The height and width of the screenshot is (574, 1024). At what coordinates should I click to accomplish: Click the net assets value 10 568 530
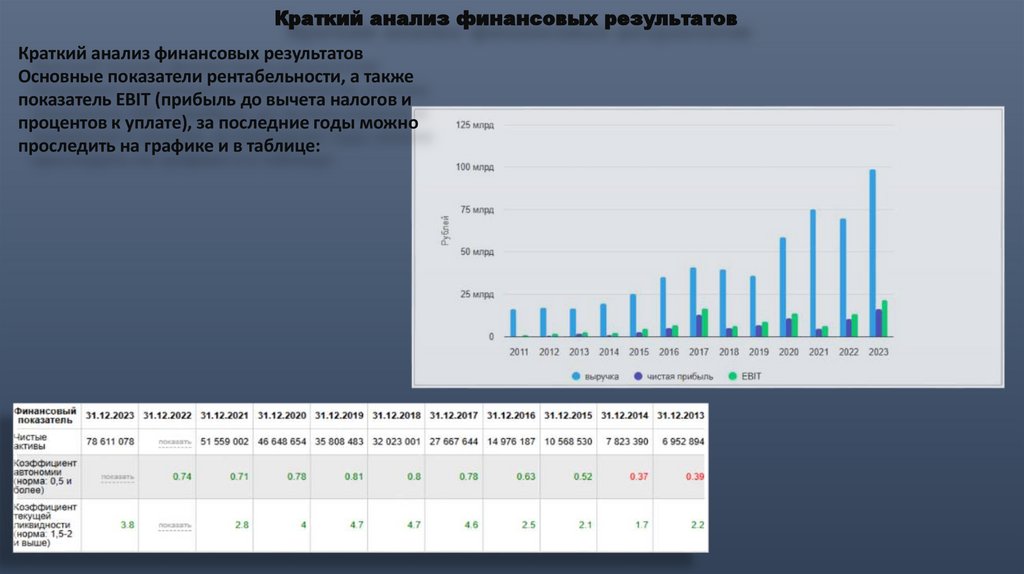click(x=568, y=442)
